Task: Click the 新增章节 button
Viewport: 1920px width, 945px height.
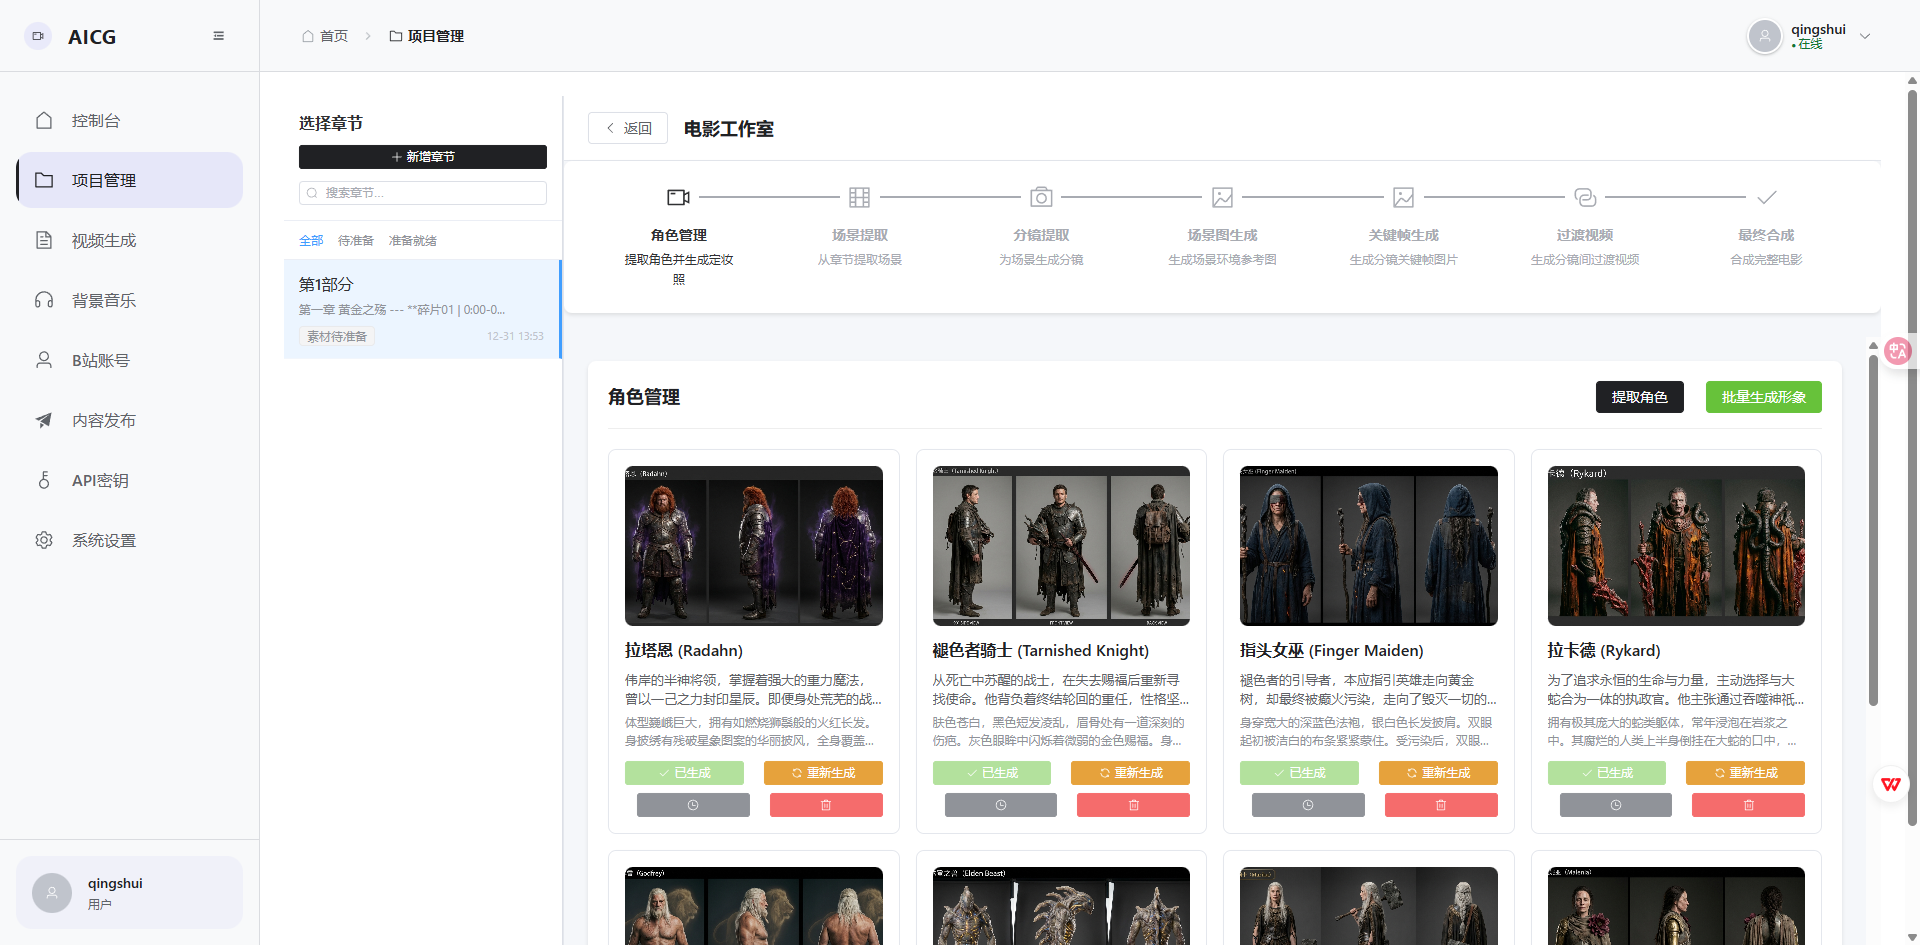Action: [423, 157]
